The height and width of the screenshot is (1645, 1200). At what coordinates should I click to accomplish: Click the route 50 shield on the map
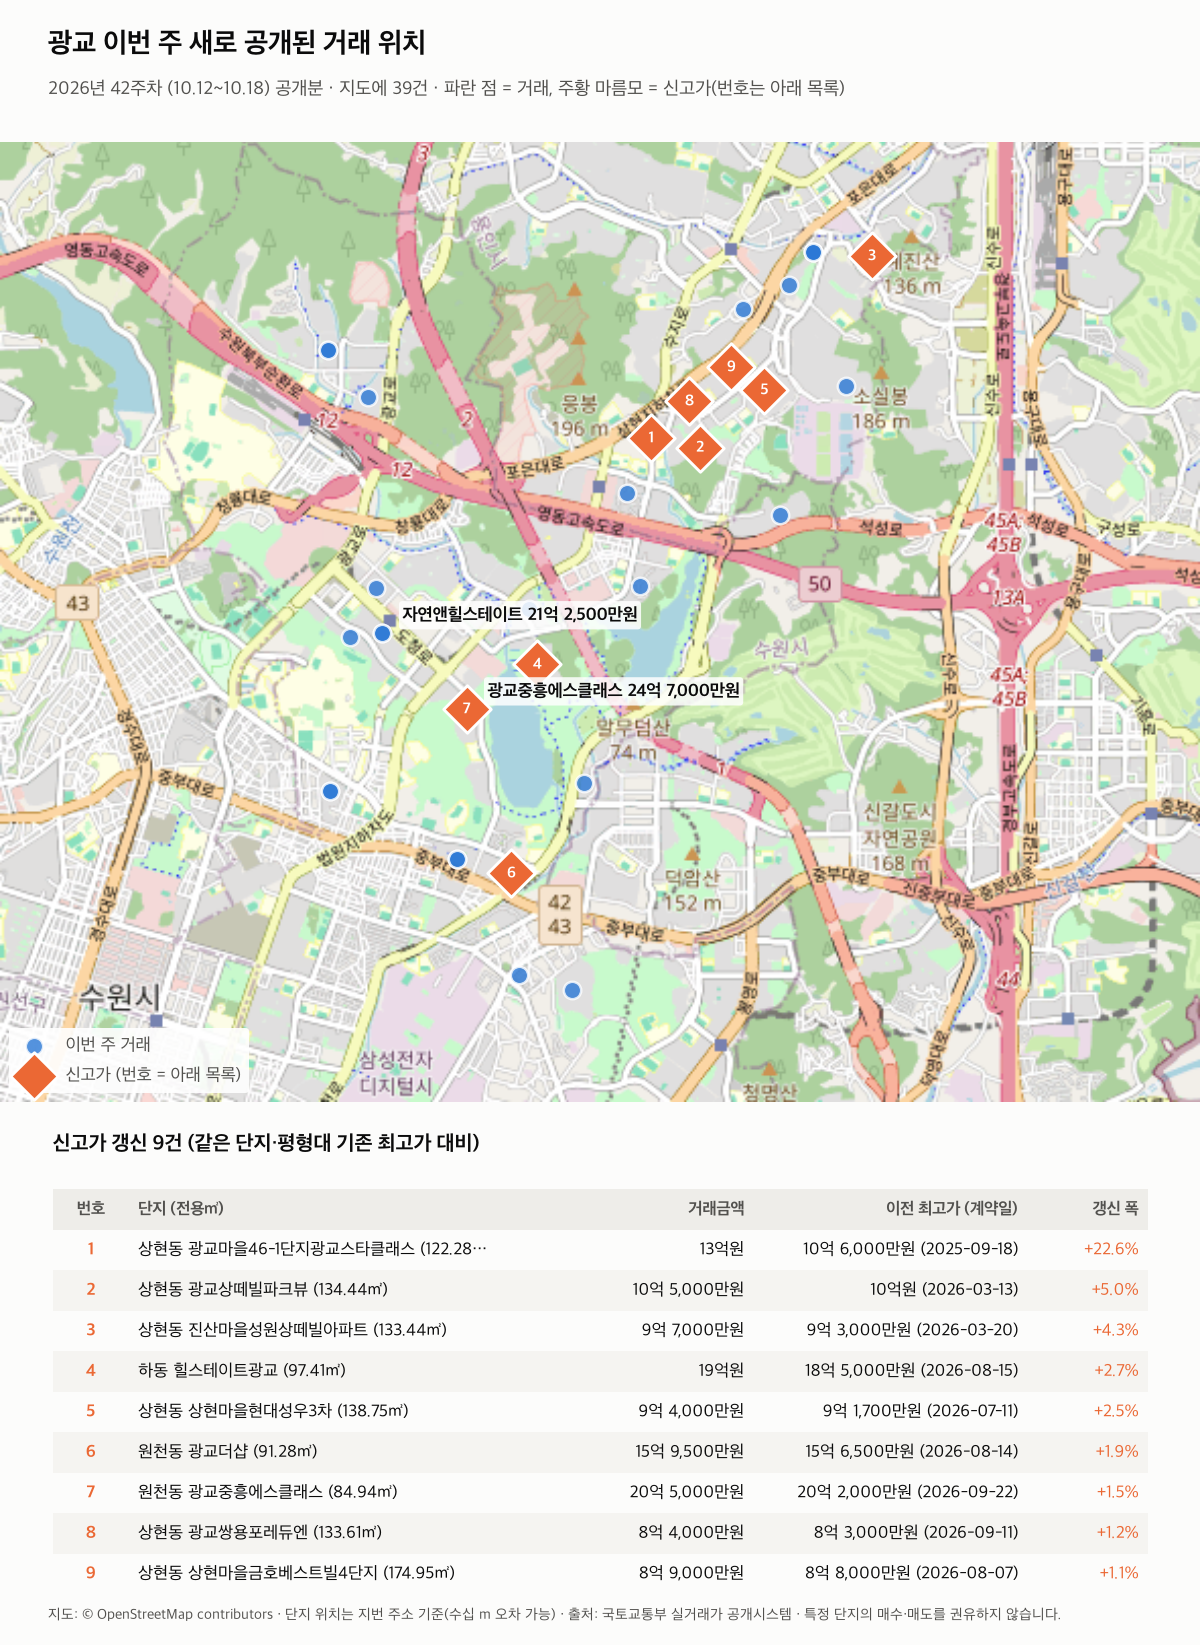click(x=819, y=583)
